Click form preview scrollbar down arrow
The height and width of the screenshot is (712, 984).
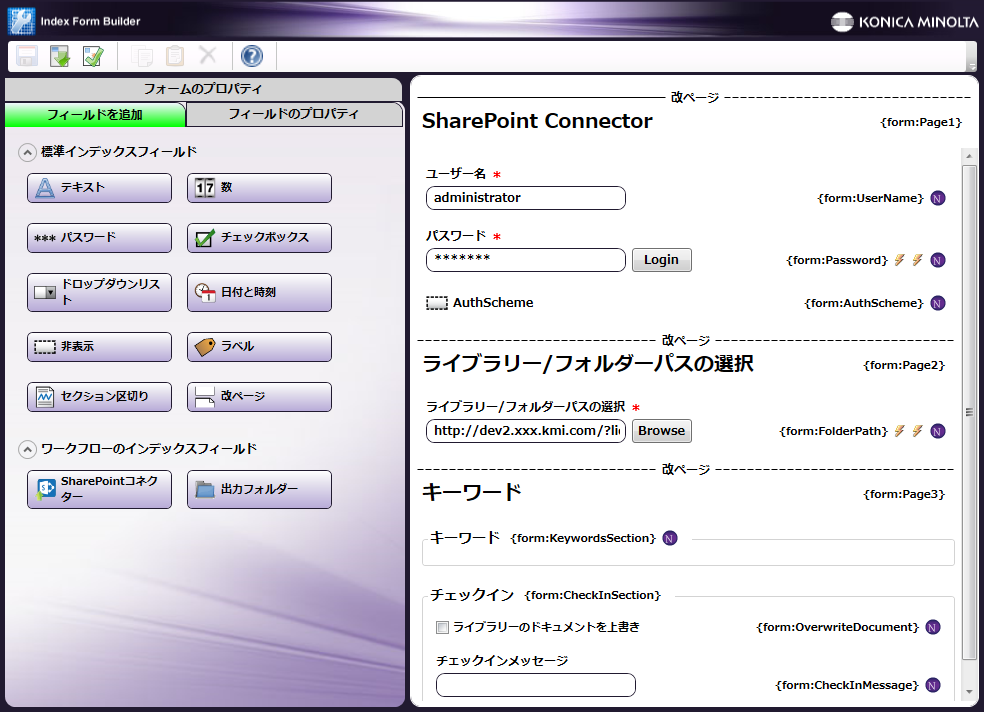point(969,692)
